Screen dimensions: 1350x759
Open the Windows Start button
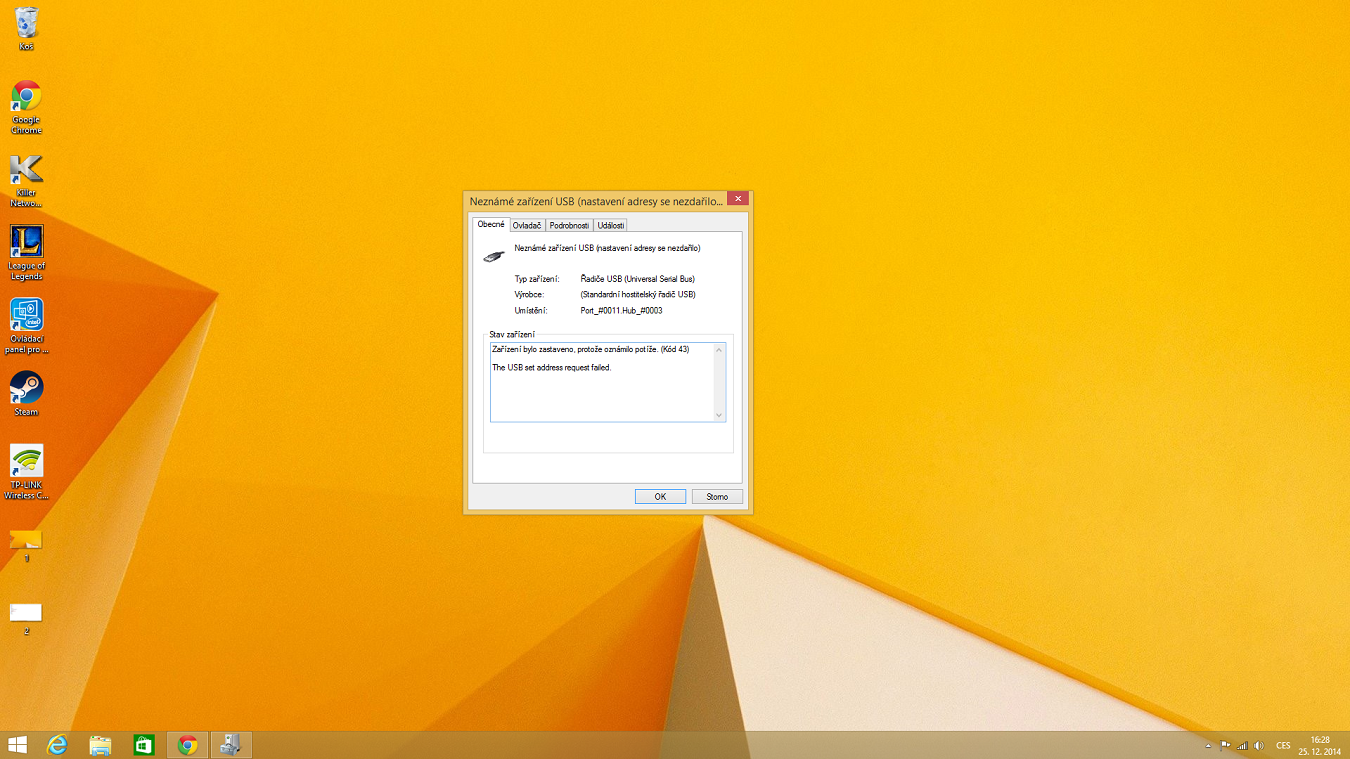17,745
